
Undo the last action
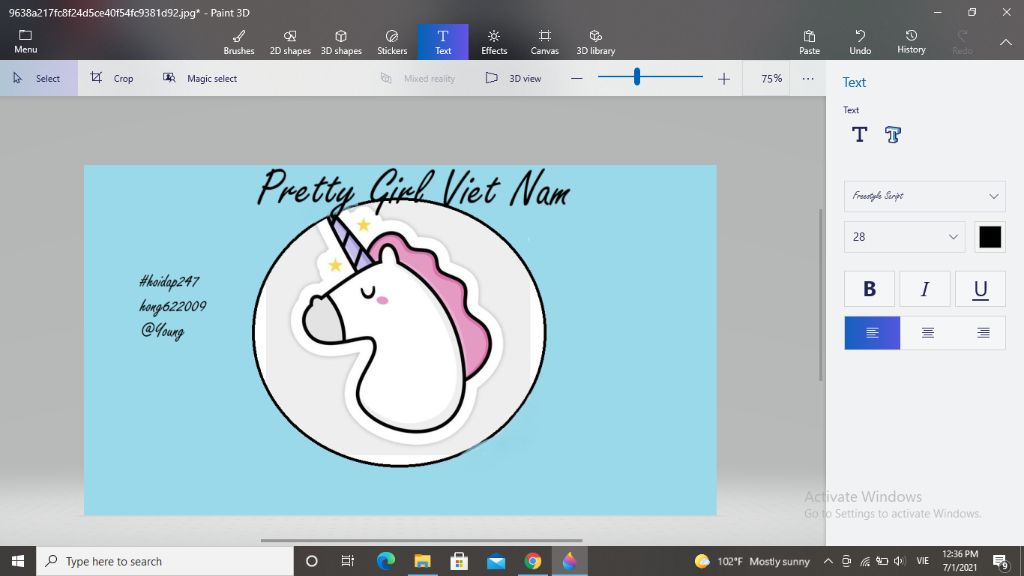pyautogui.click(x=860, y=42)
